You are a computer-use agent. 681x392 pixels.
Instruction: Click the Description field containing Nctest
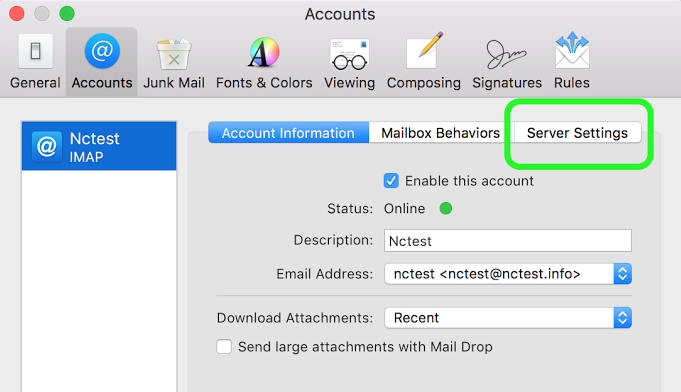[507, 240]
